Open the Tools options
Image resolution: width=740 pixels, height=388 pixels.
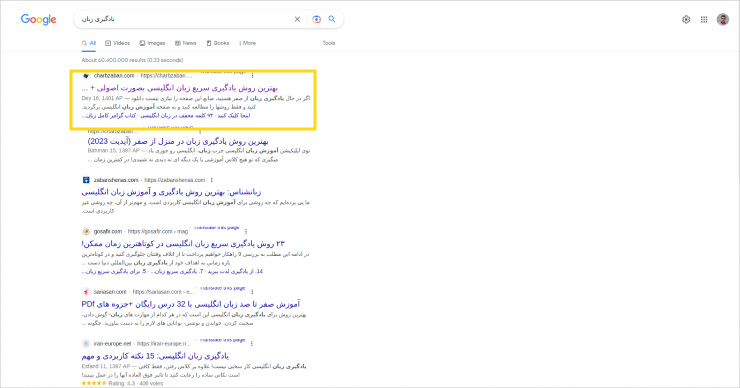click(329, 43)
